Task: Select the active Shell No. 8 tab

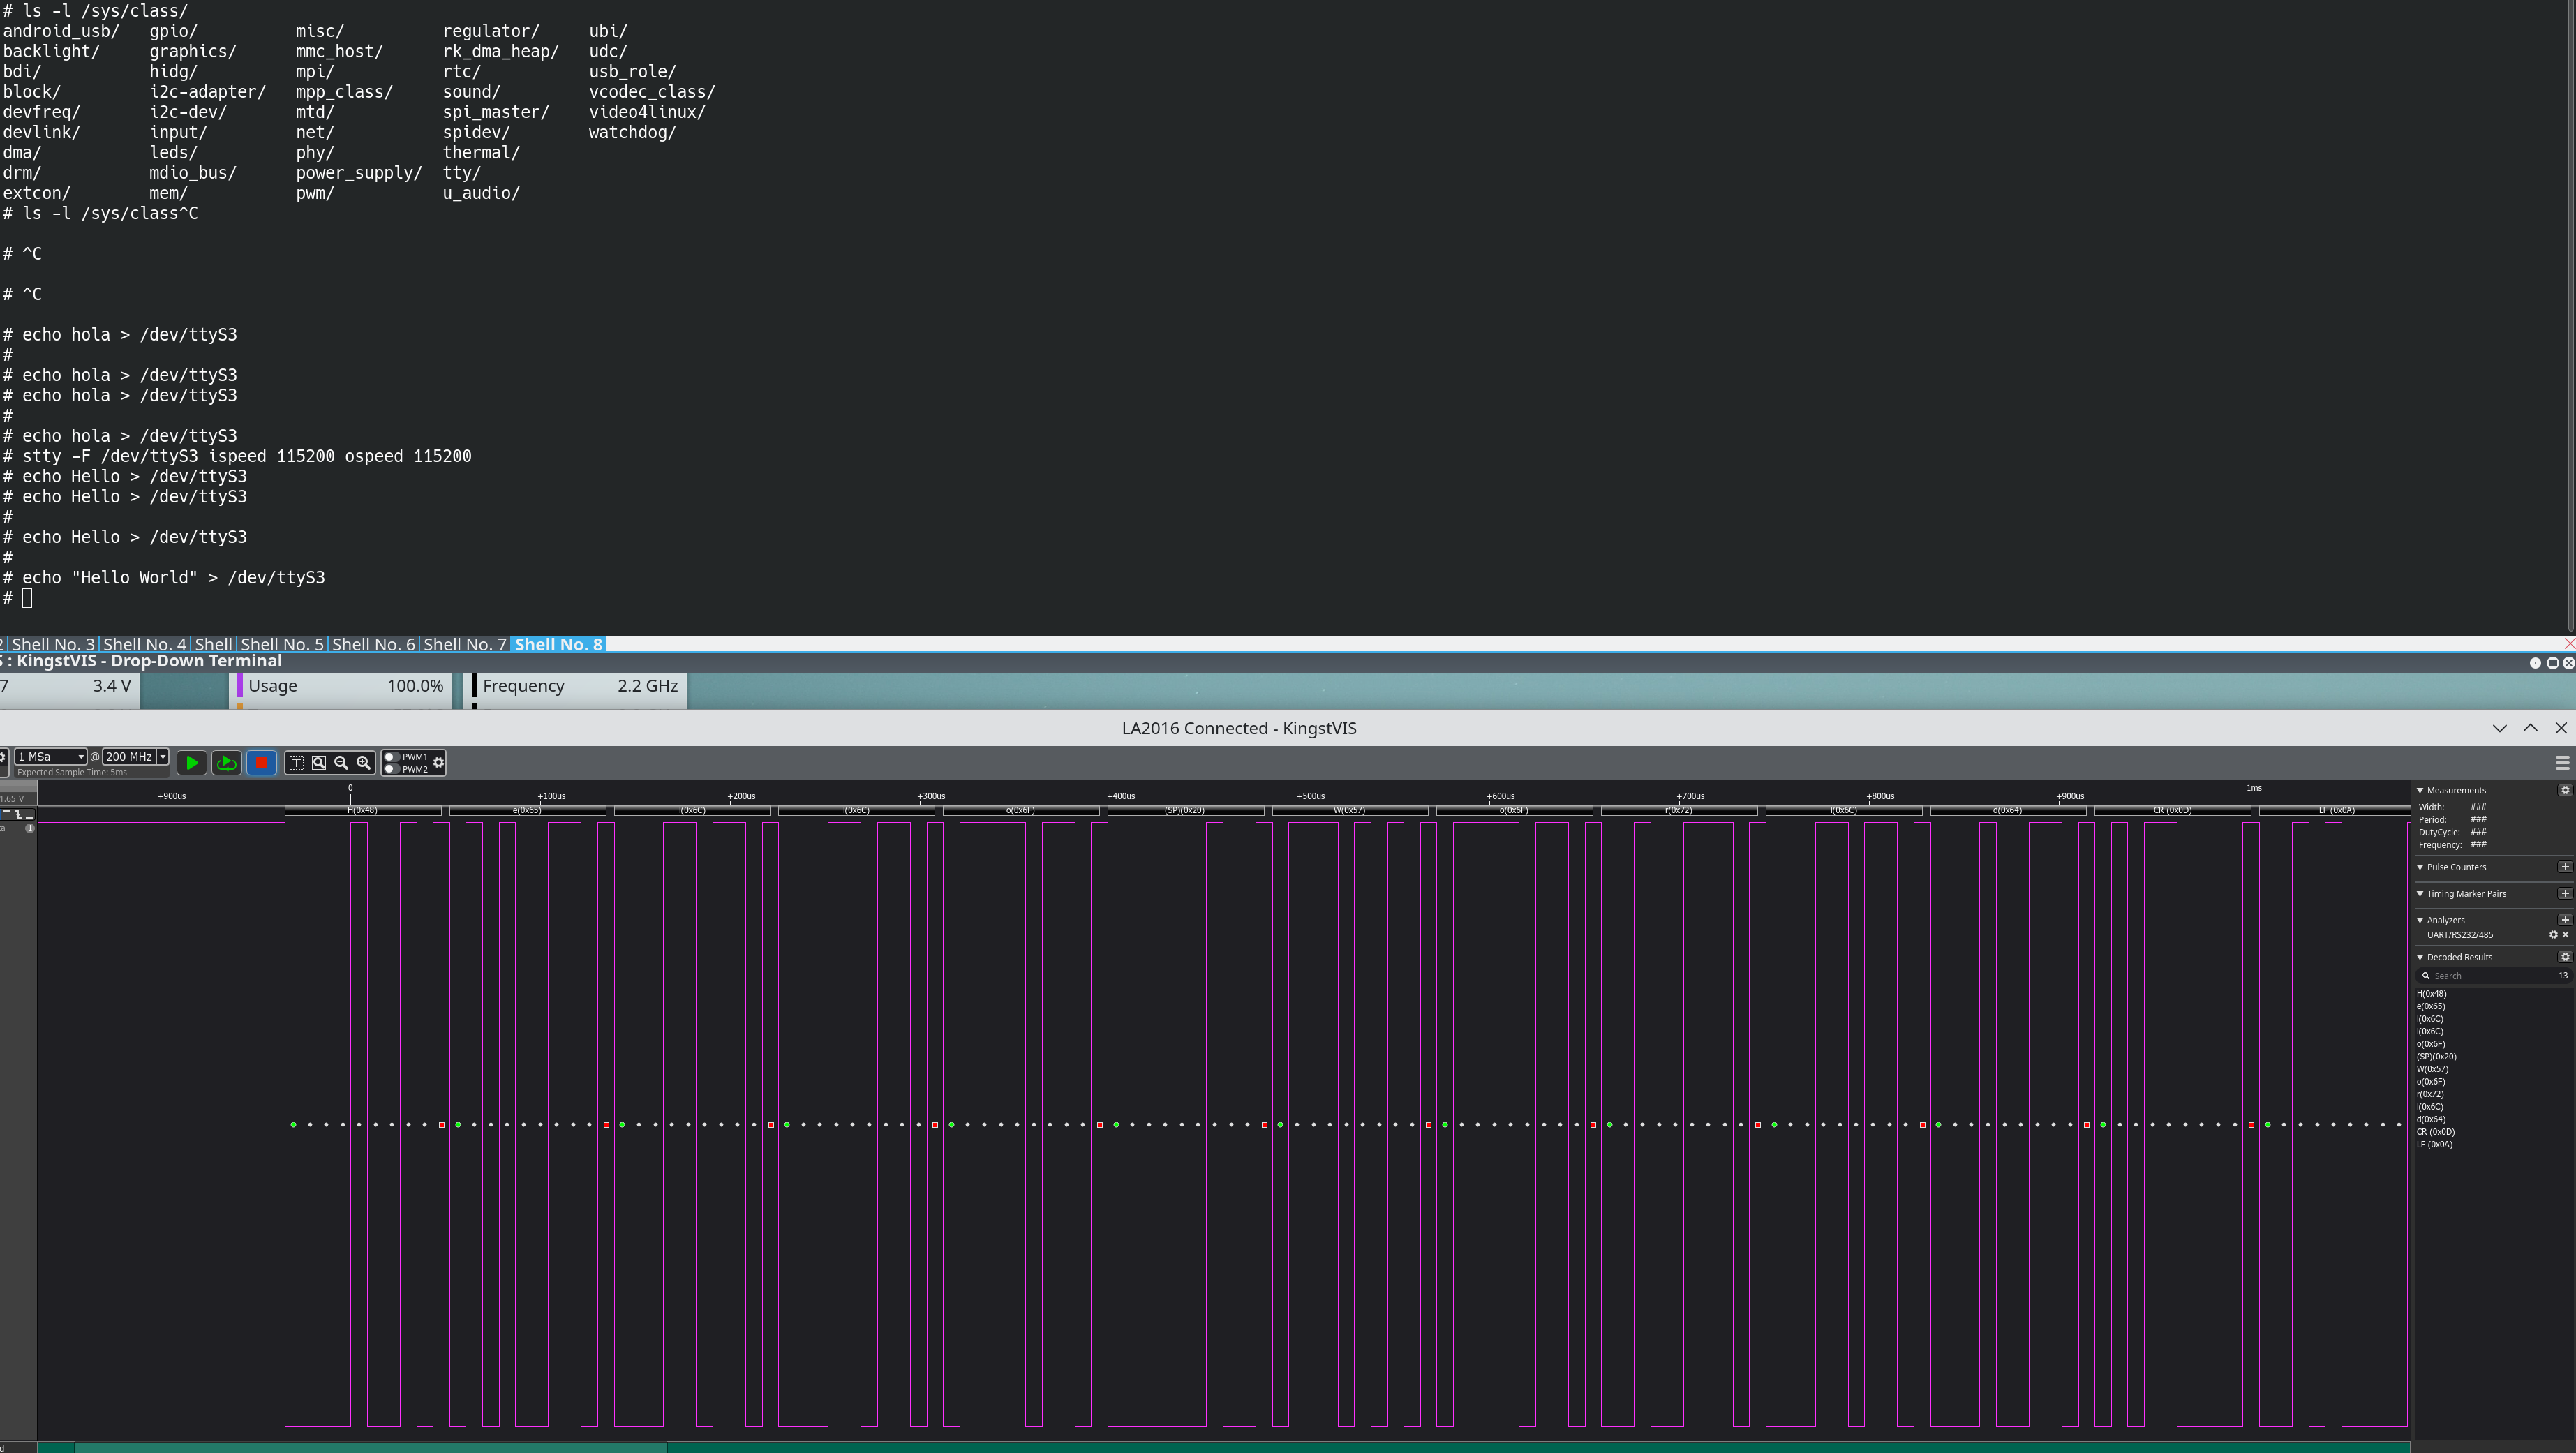Action: coord(558,644)
